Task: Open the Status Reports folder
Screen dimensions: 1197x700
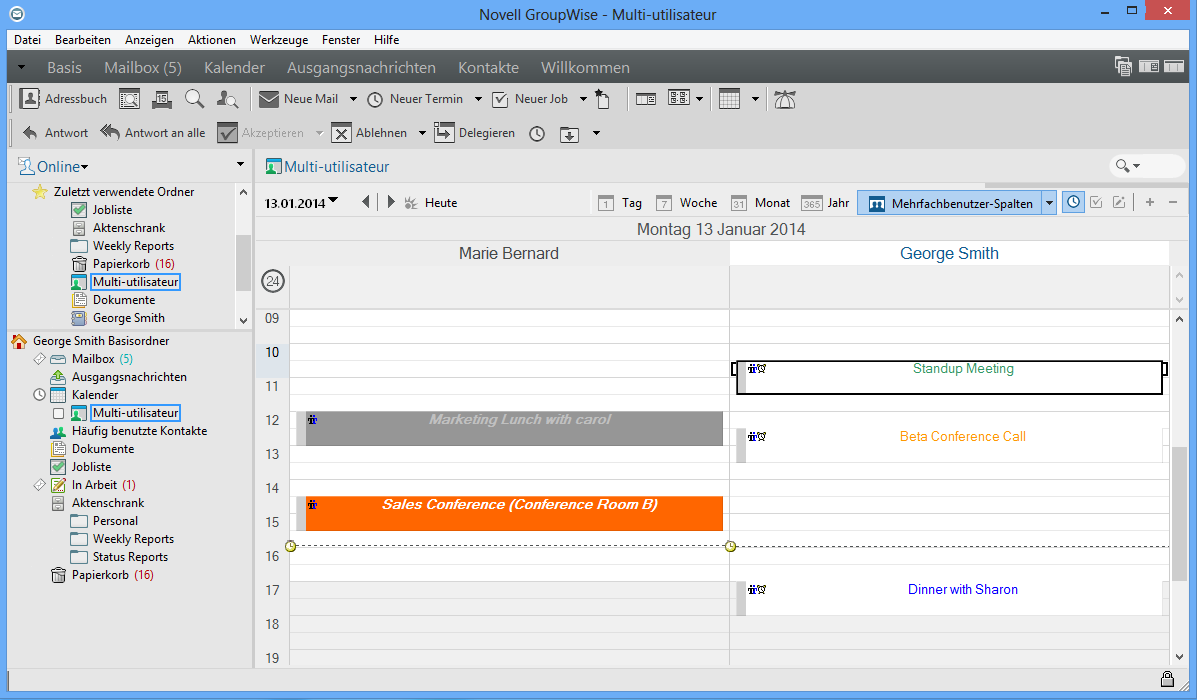Action: pyautogui.click(x=119, y=557)
